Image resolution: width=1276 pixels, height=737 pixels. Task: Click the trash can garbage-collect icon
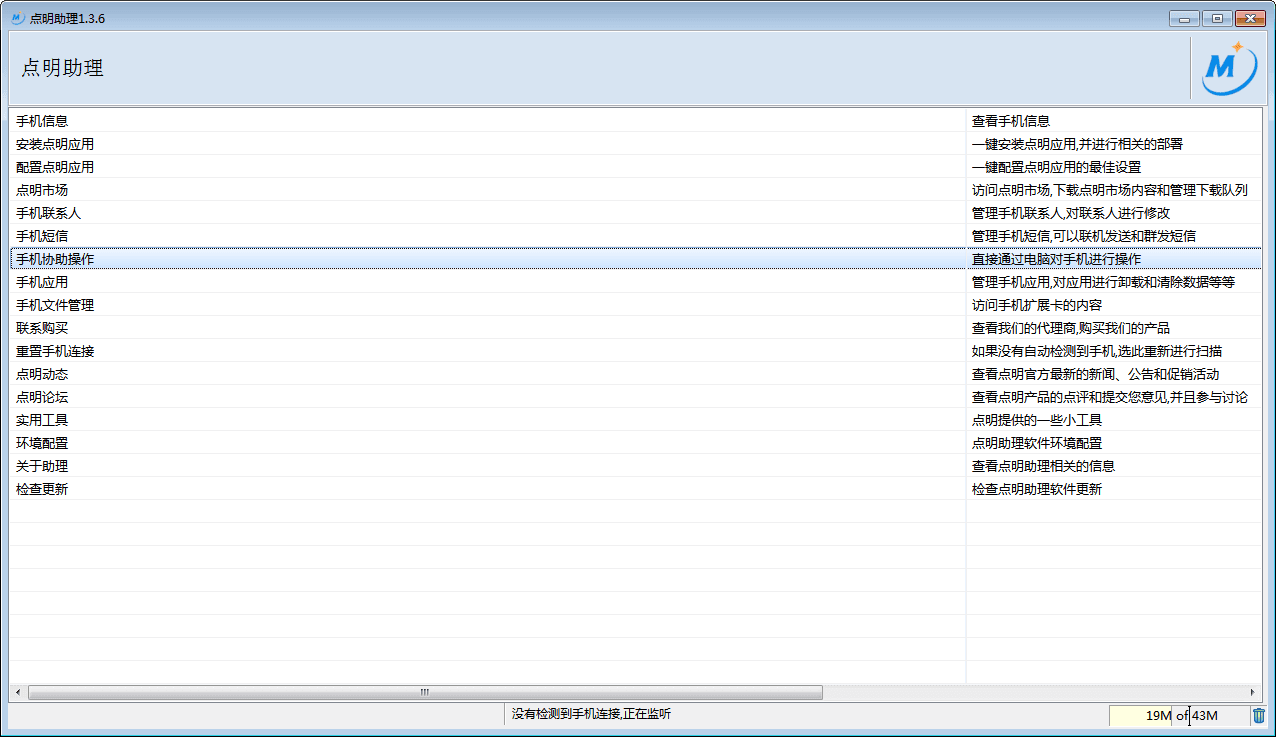click(x=1259, y=715)
